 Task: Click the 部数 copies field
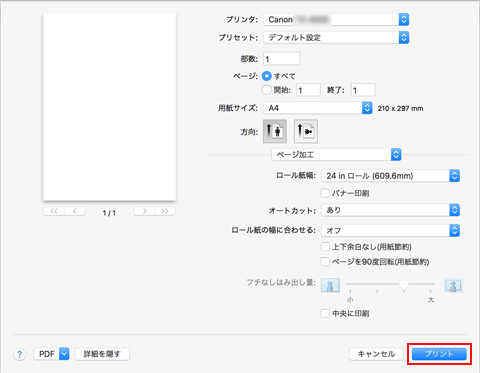point(281,59)
